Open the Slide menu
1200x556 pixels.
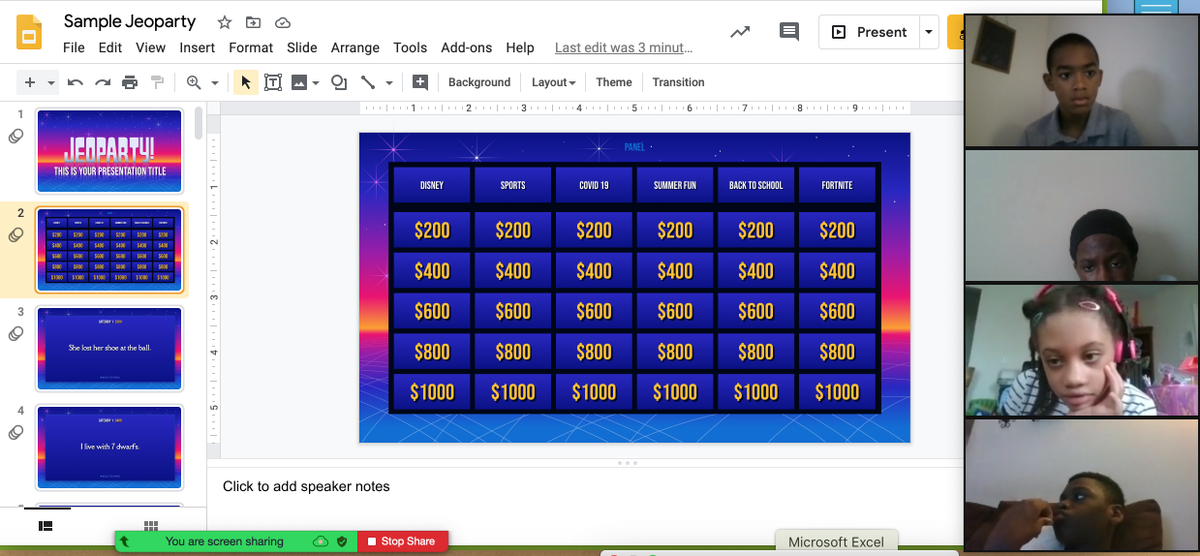[302, 47]
